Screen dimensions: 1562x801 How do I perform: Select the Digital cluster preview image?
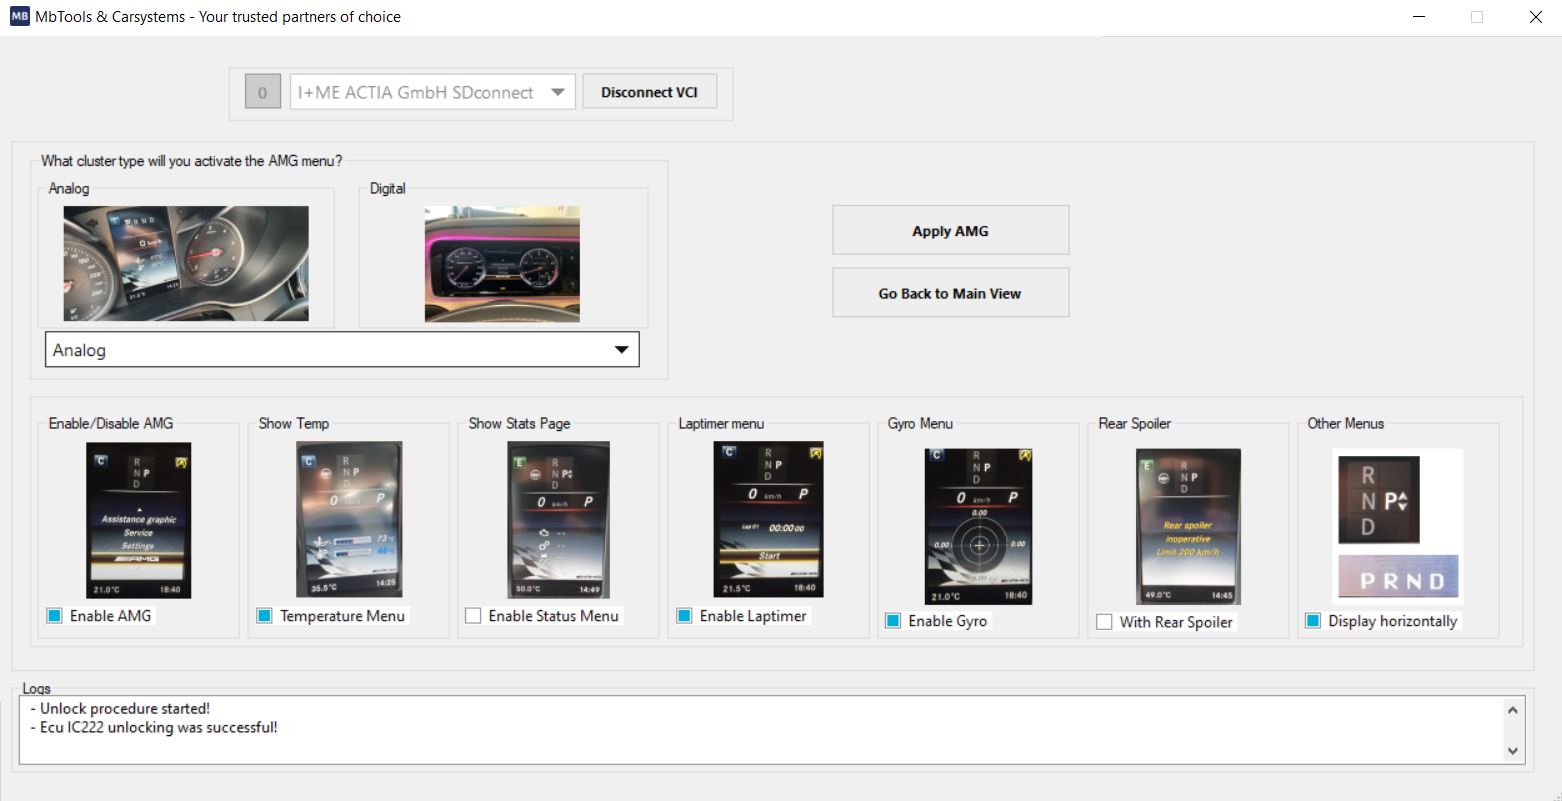pos(502,263)
